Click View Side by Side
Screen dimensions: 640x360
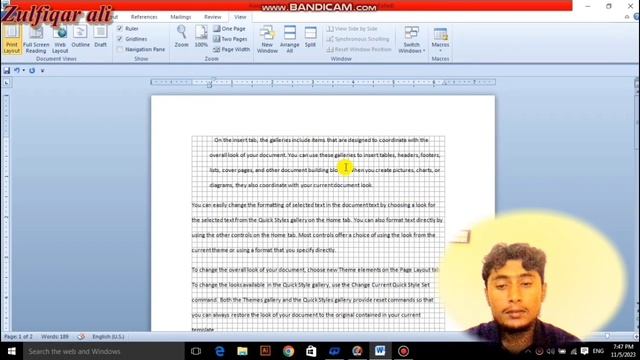352,29
